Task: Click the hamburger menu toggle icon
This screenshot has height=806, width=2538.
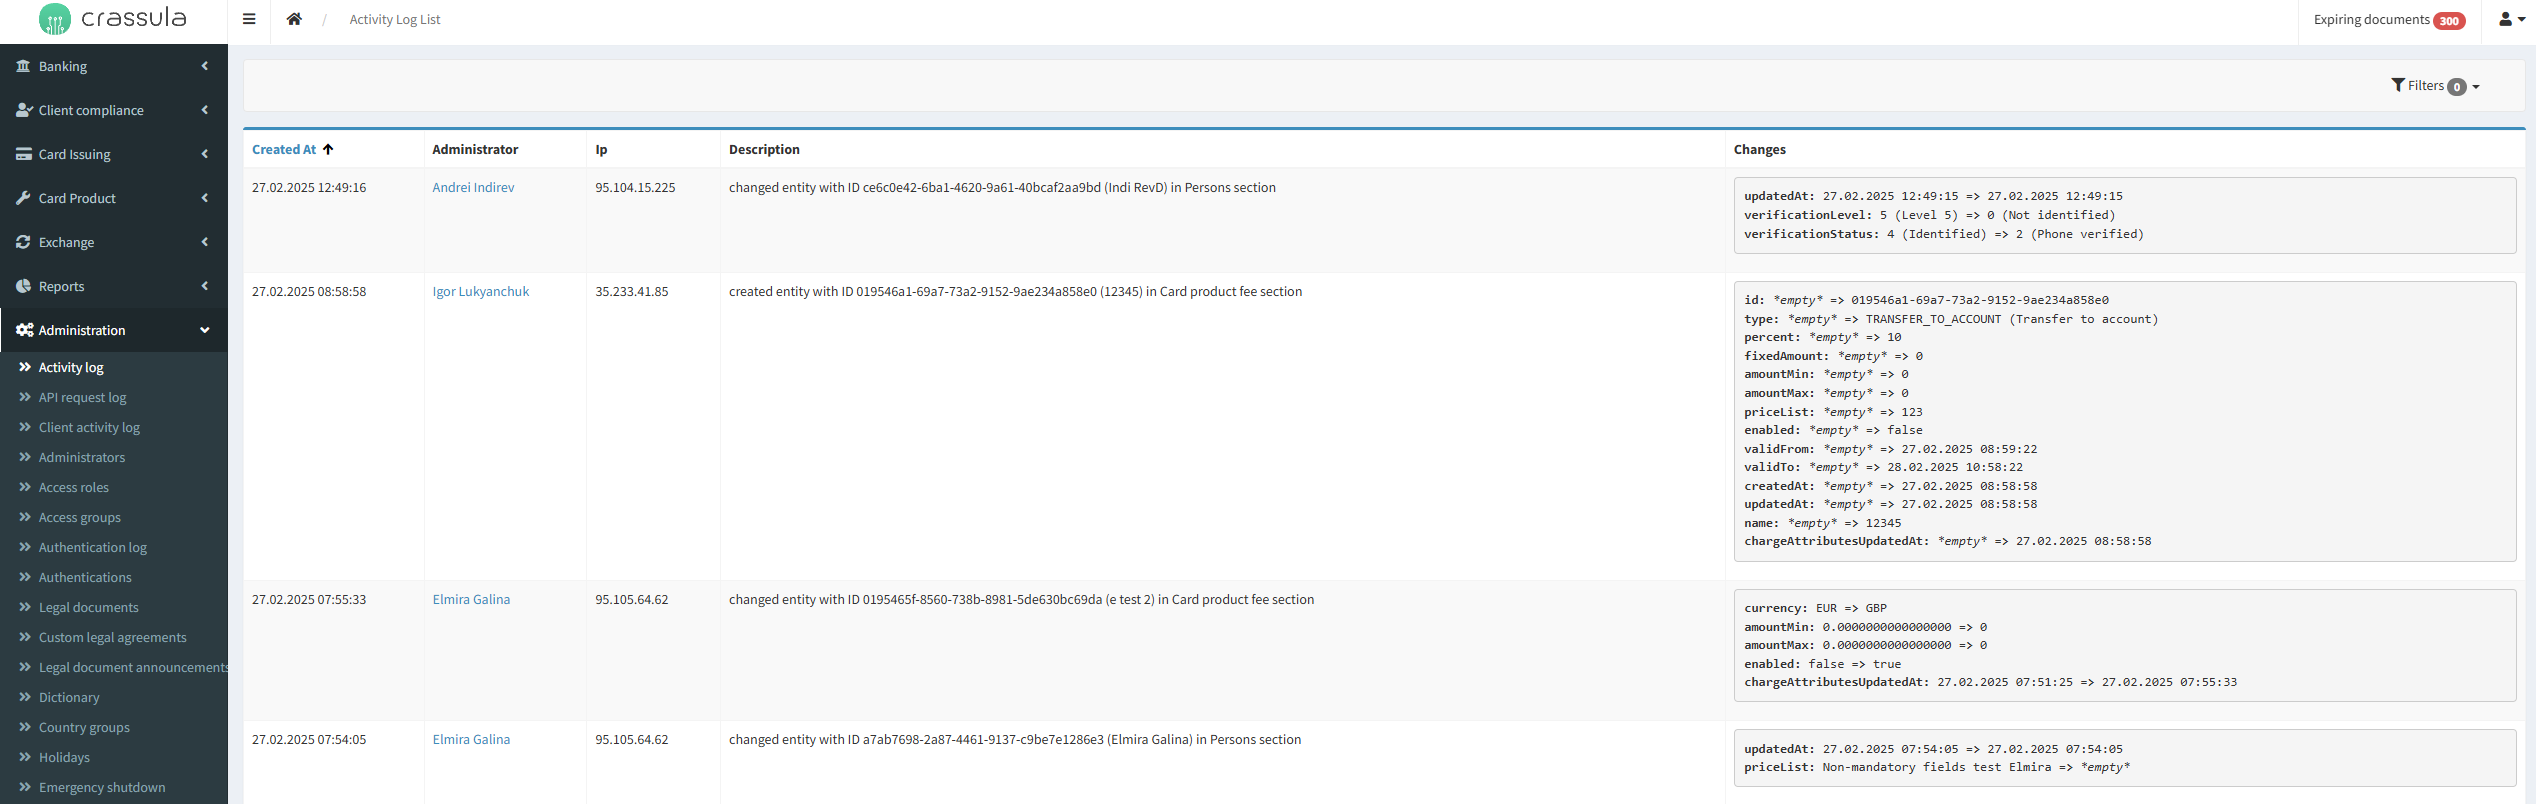Action: 249,19
